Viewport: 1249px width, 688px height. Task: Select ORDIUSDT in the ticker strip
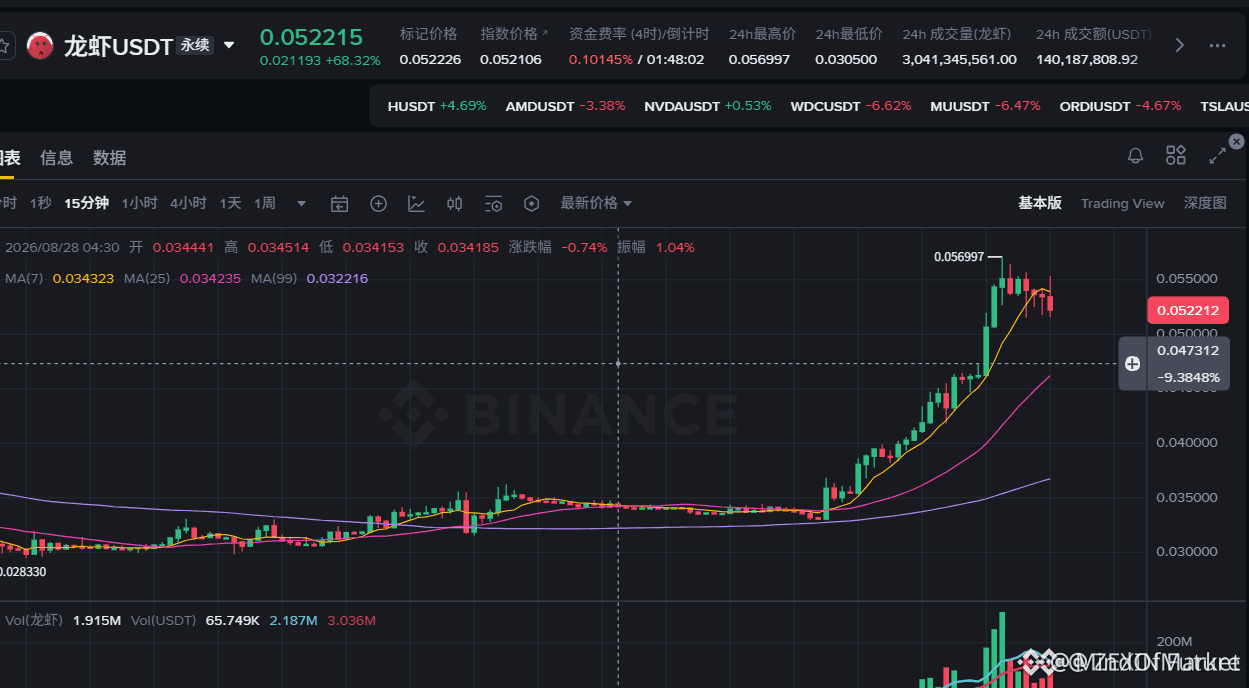pos(1120,105)
